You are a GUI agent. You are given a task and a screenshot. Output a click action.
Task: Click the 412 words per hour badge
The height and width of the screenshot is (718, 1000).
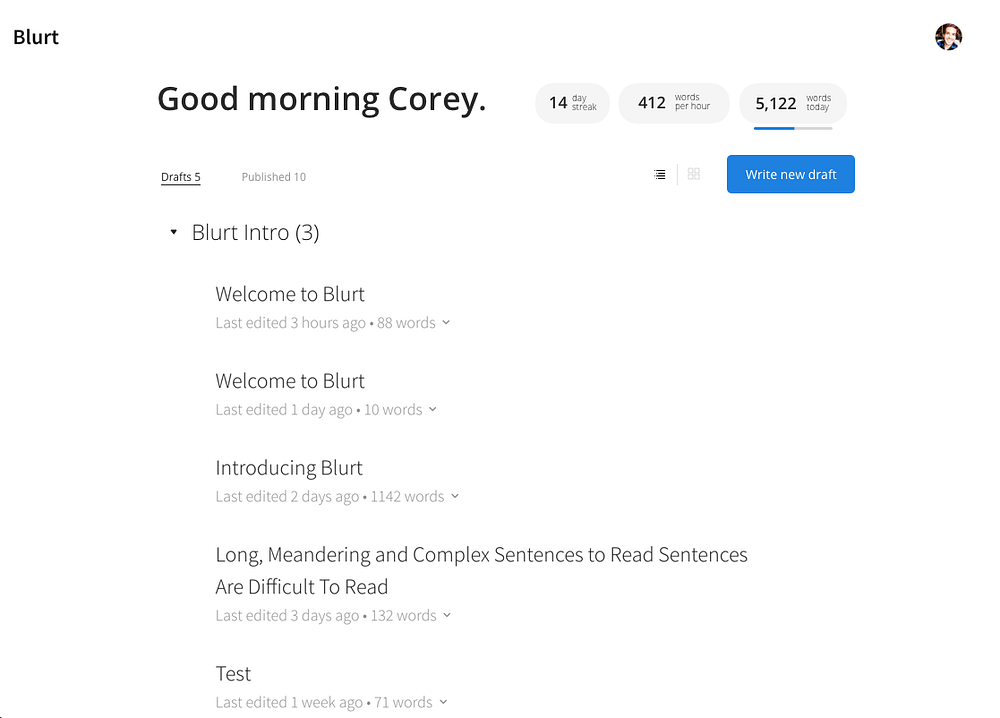tap(673, 103)
